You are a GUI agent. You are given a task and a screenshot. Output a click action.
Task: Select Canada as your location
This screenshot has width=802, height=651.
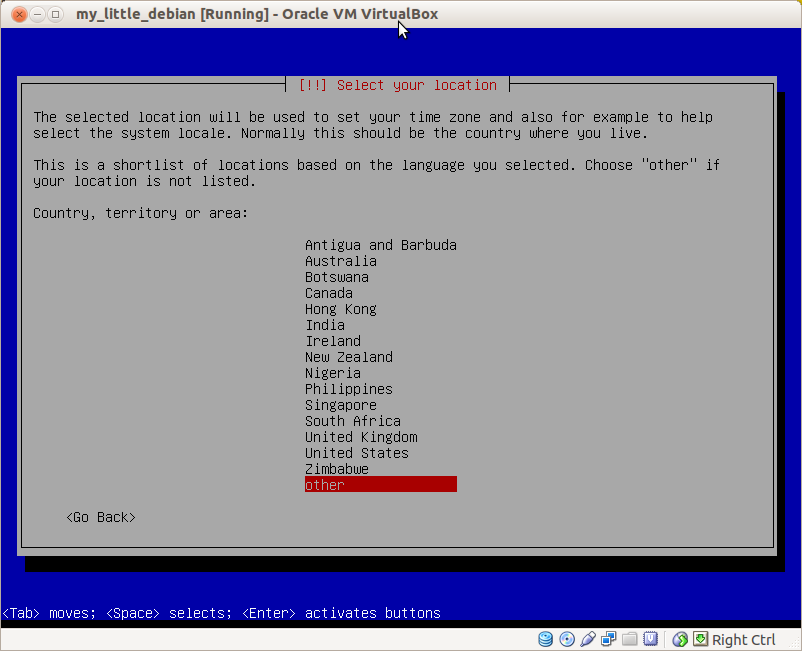381,293
